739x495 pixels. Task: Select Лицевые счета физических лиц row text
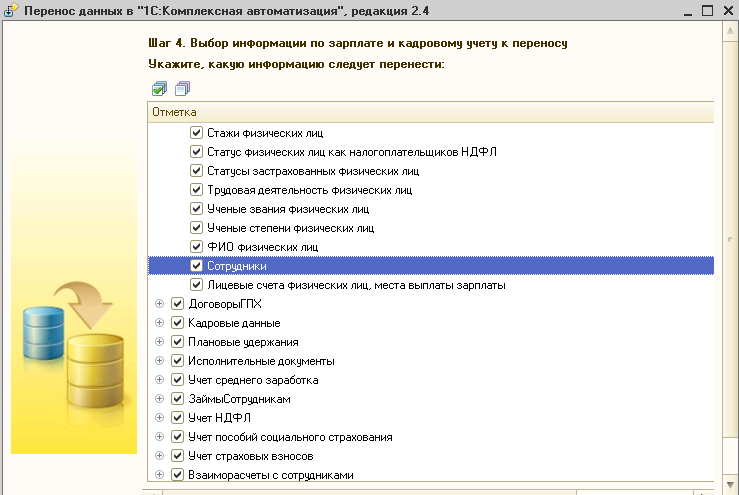click(x=356, y=285)
